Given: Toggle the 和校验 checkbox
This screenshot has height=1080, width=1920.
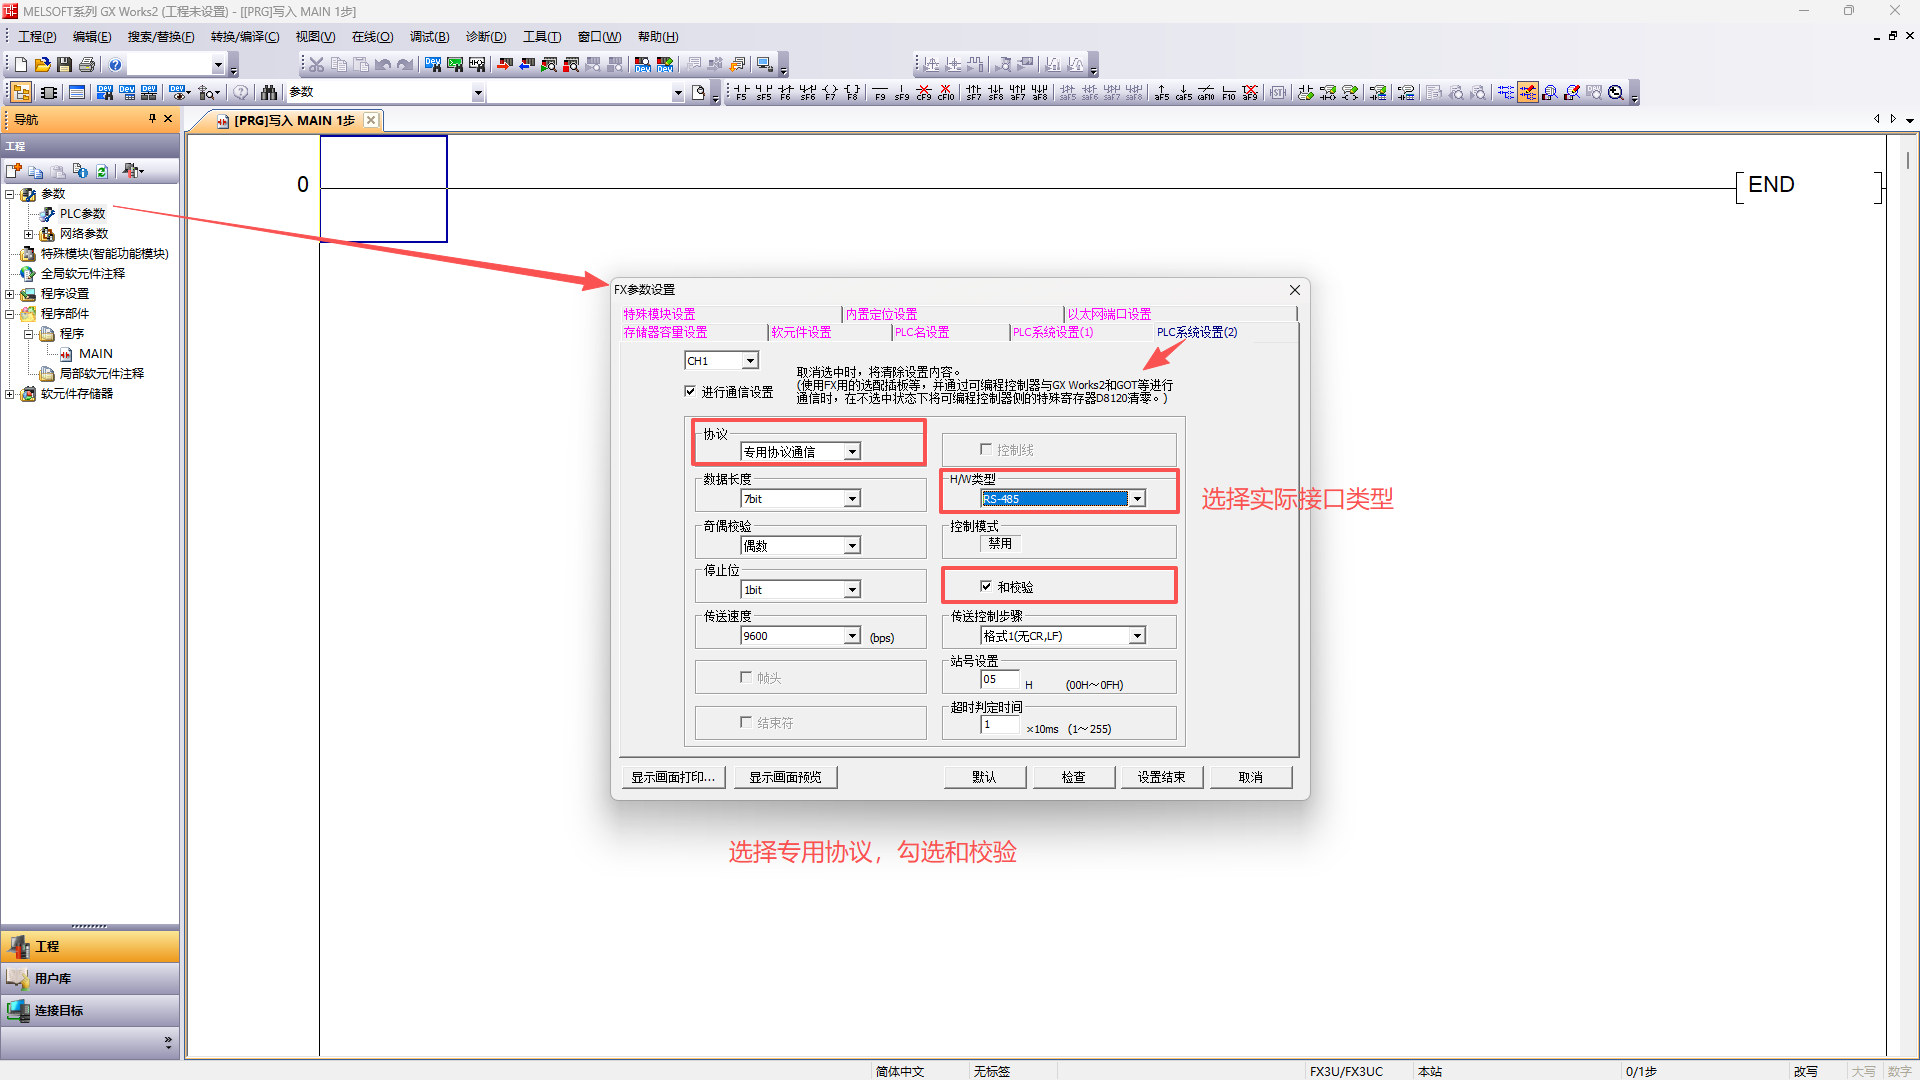Looking at the screenshot, I should point(986,586).
